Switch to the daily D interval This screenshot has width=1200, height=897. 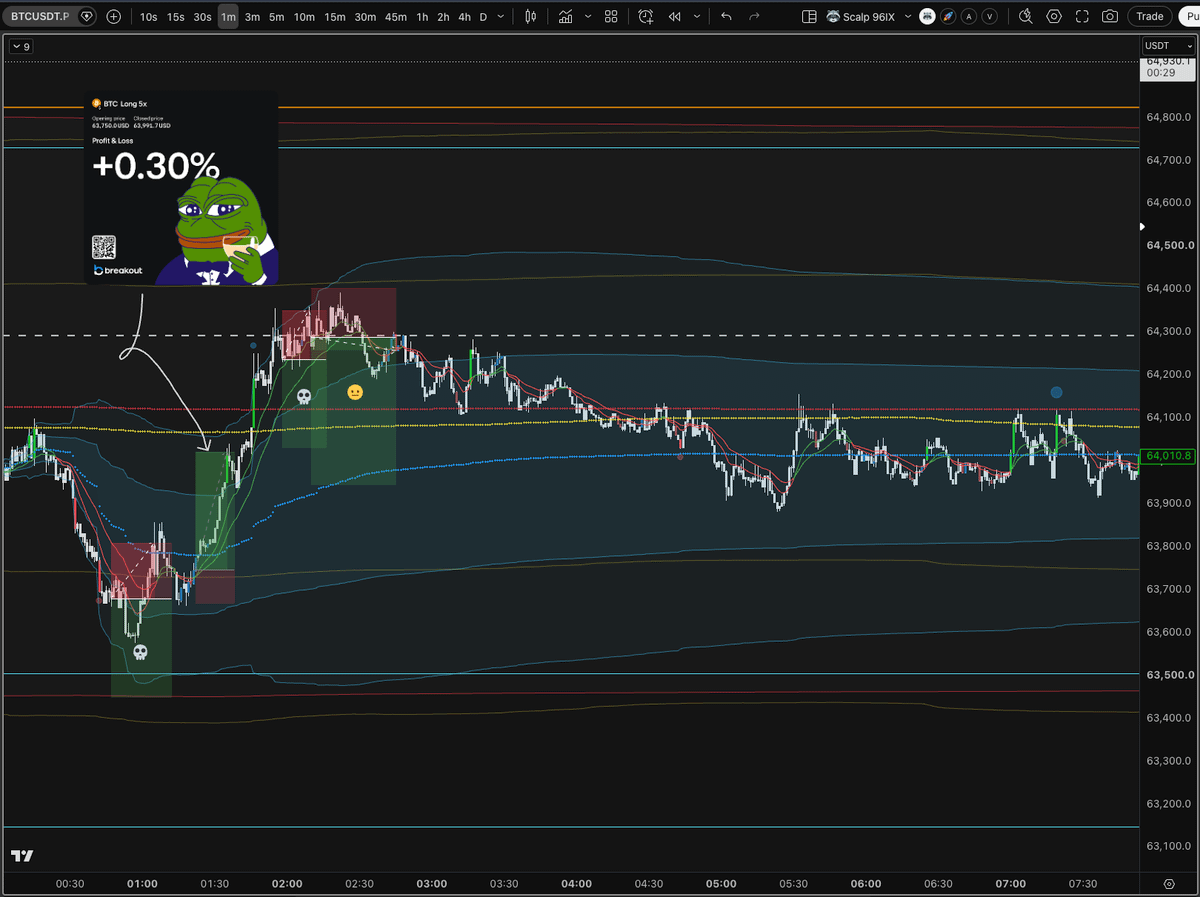(484, 16)
